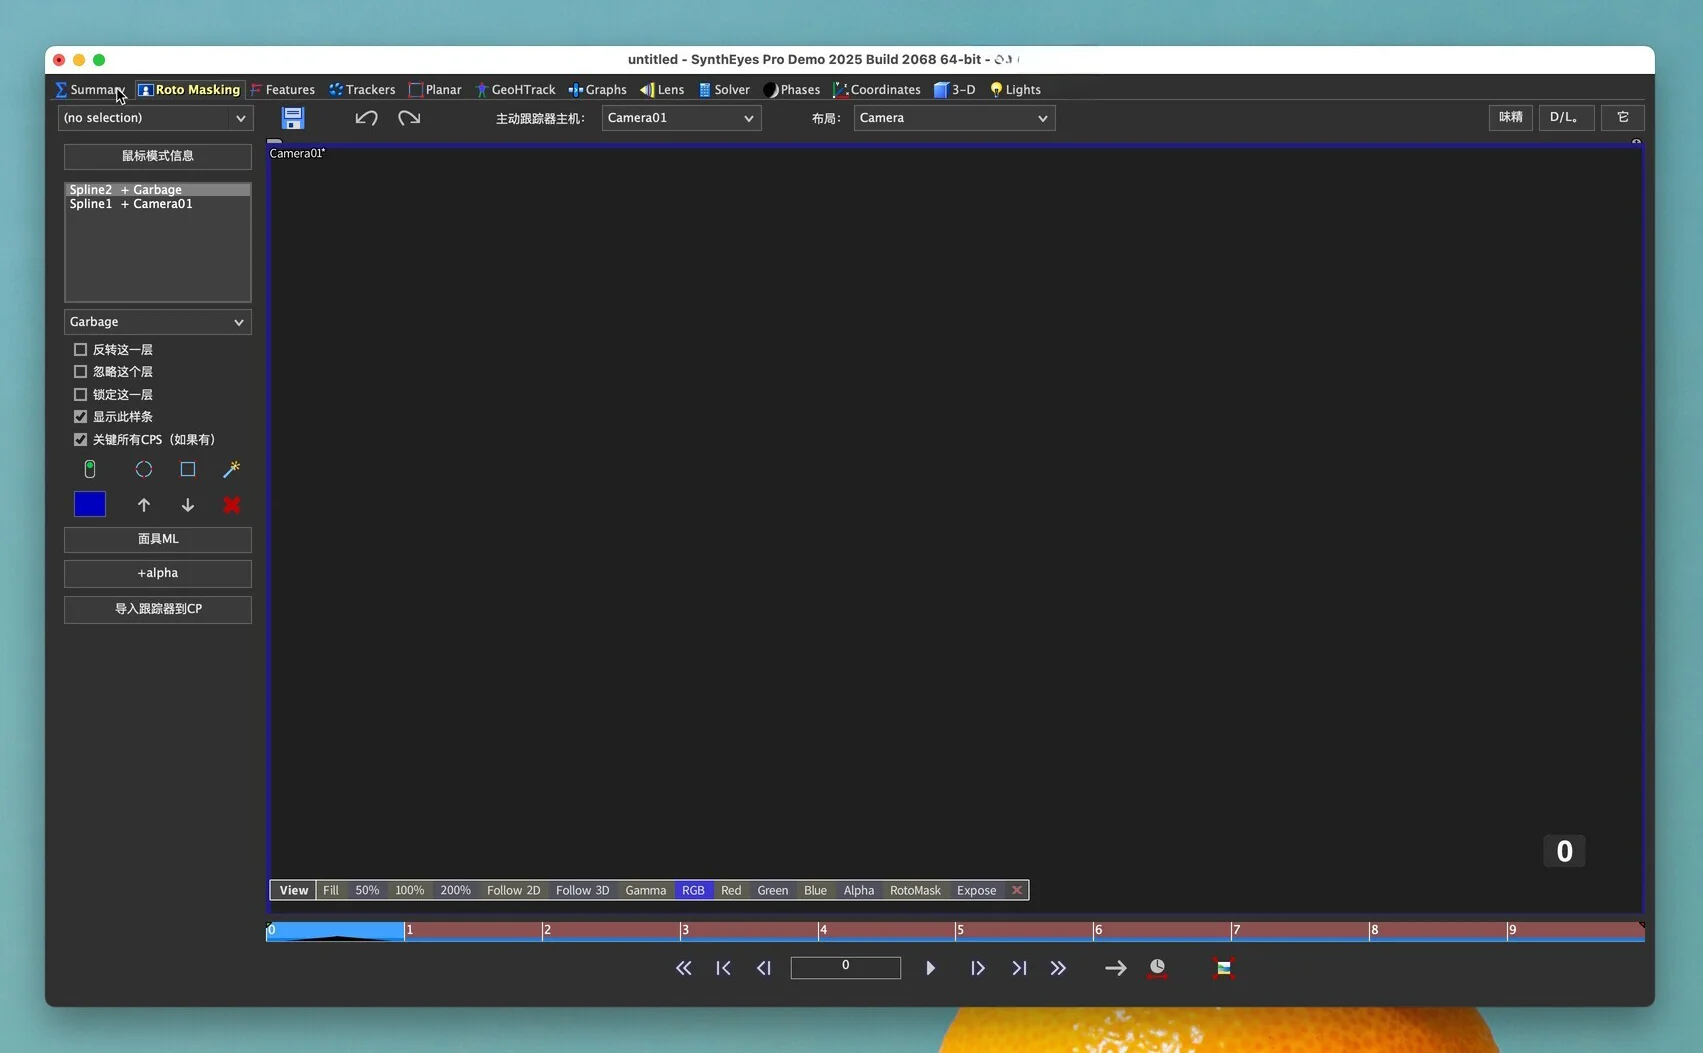Viewport: 1703px width, 1053px height.
Task: Uncheck the 显示此样条 checkbox
Action: 81,417
